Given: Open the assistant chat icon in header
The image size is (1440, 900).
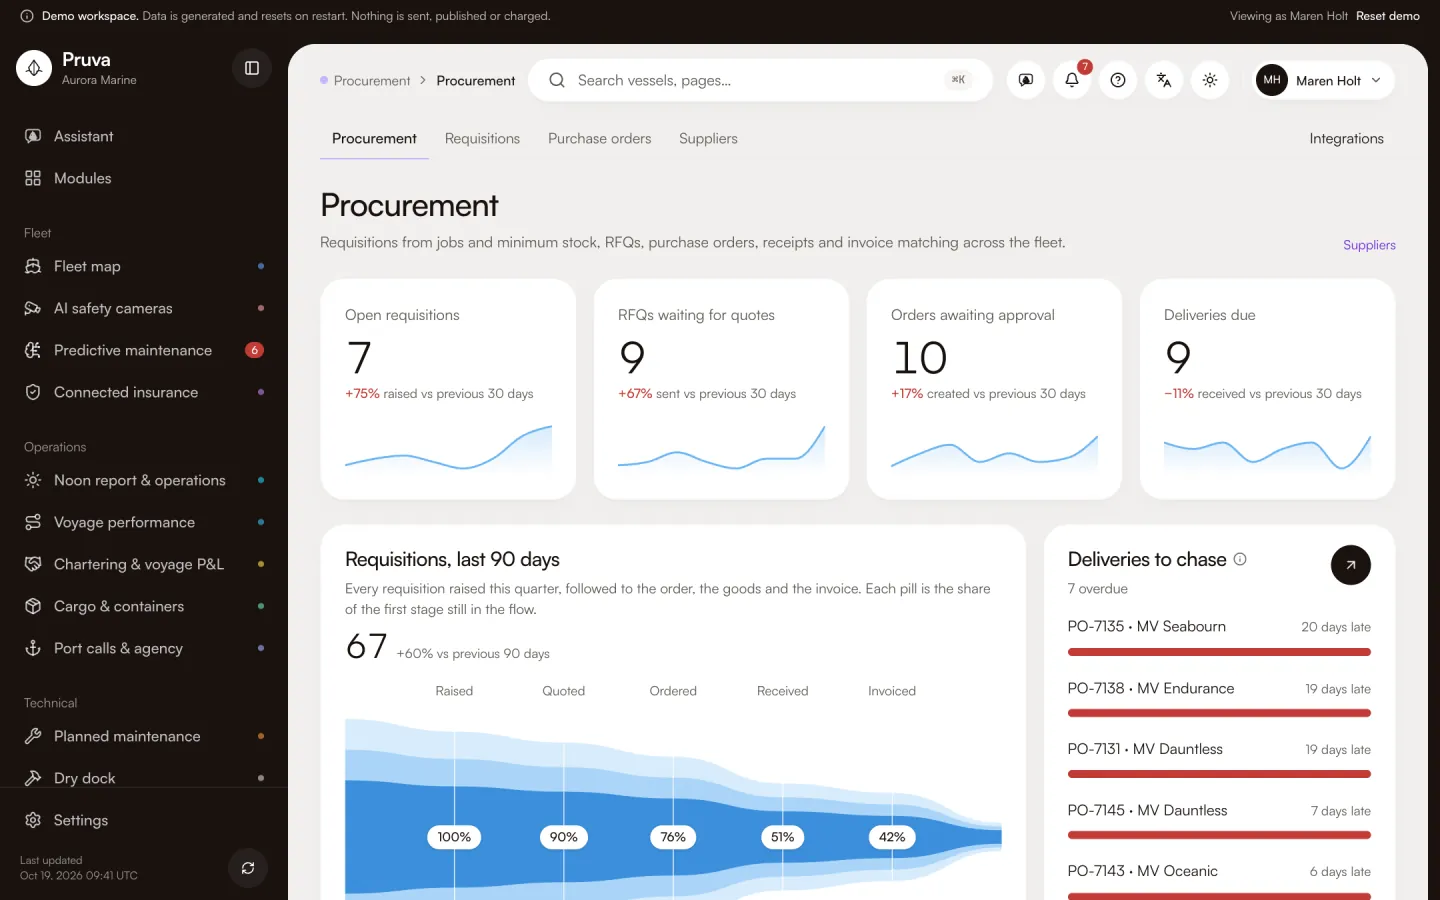Looking at the screenshot, I should pos(1026,80).
